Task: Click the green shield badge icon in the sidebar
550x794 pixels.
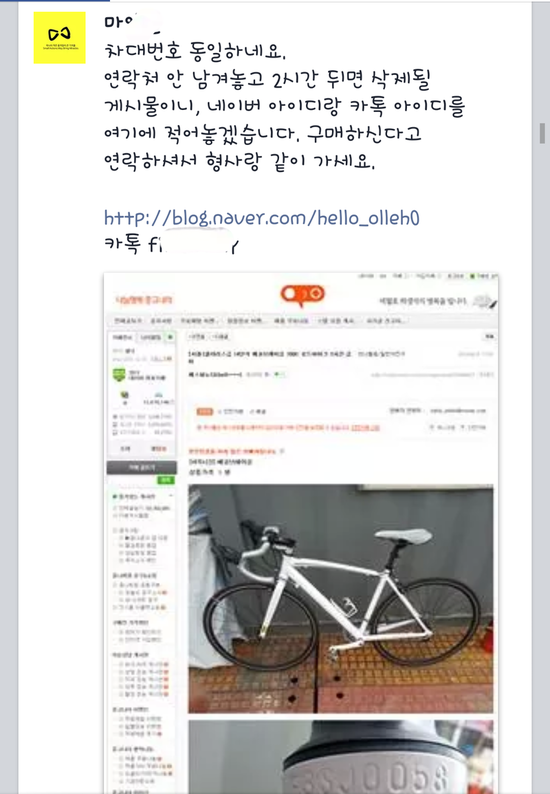Action: click(119, 375)
